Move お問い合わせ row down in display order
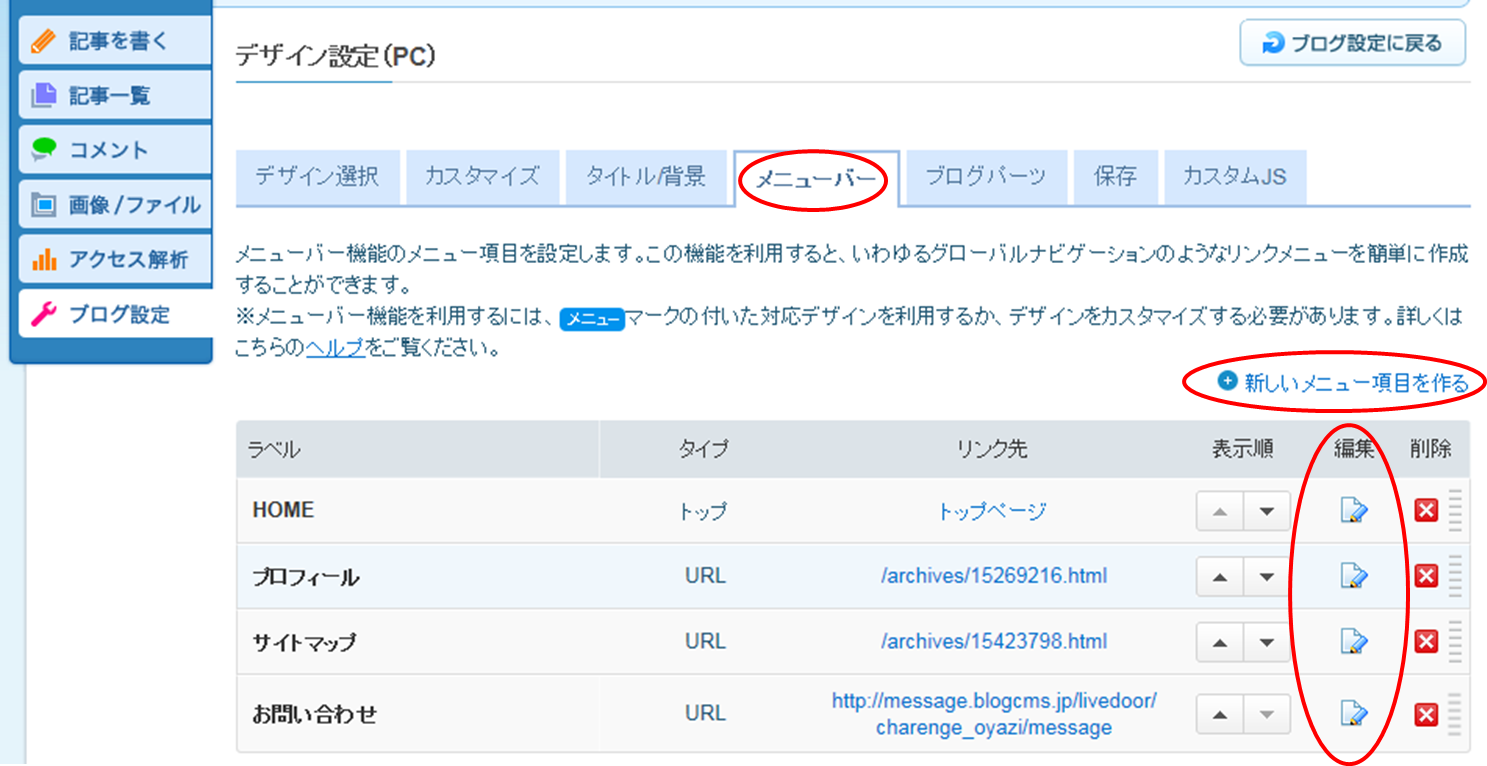 pos(1267,714)
